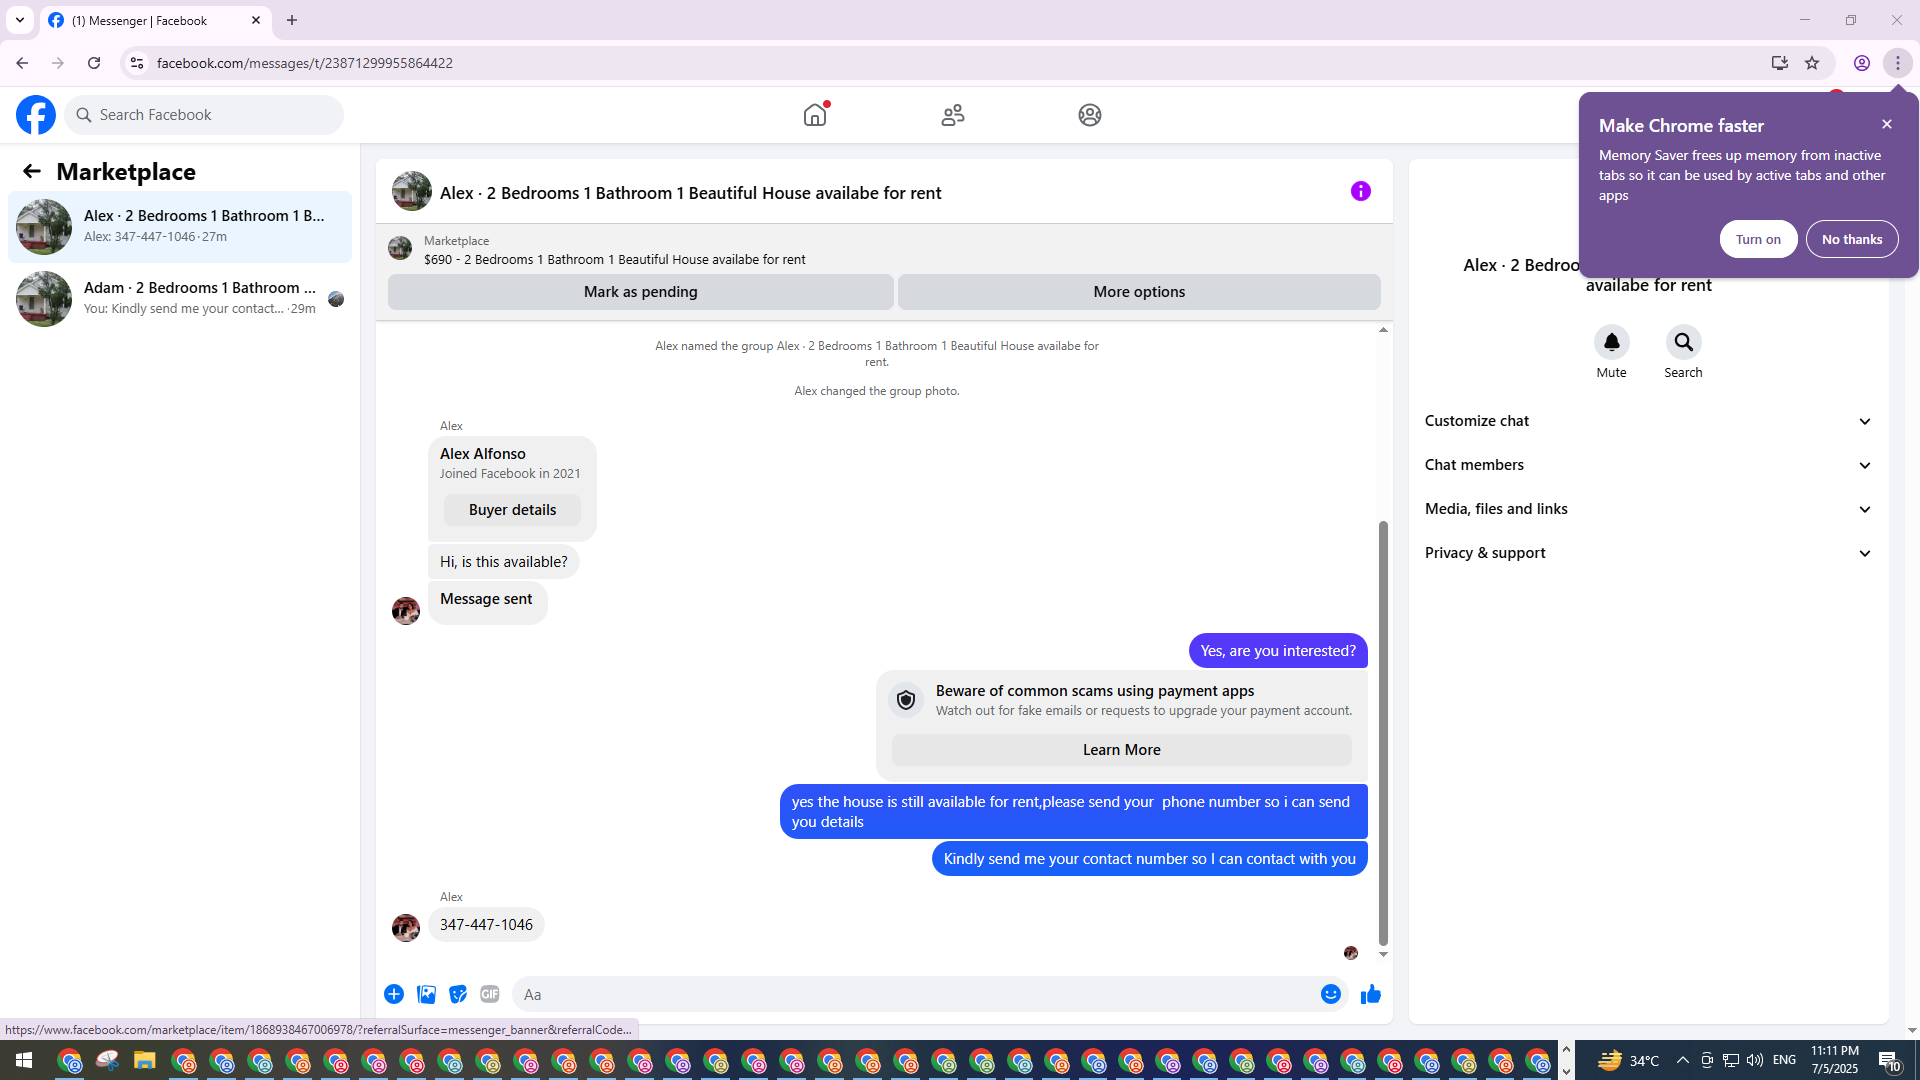1920x1080 pixels.
Task: Choose a sticker icon in composer
Action: [458, 994]
